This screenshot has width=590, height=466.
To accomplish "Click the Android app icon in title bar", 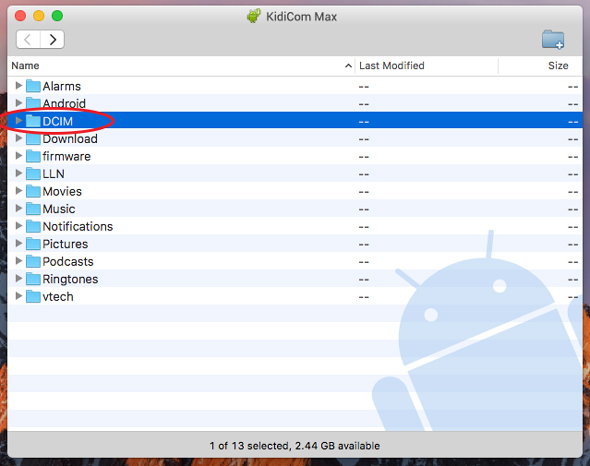I will [254, 16].
